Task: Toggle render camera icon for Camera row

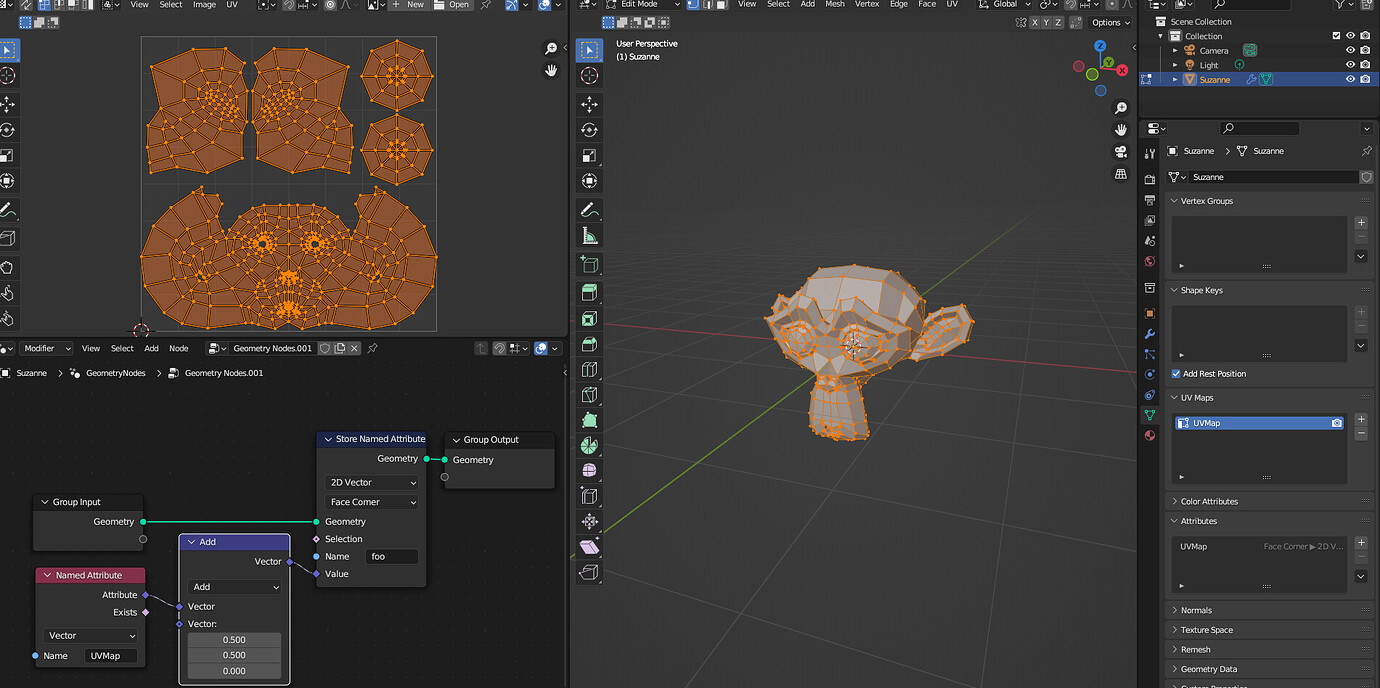Action: [x=1365, y=50]
